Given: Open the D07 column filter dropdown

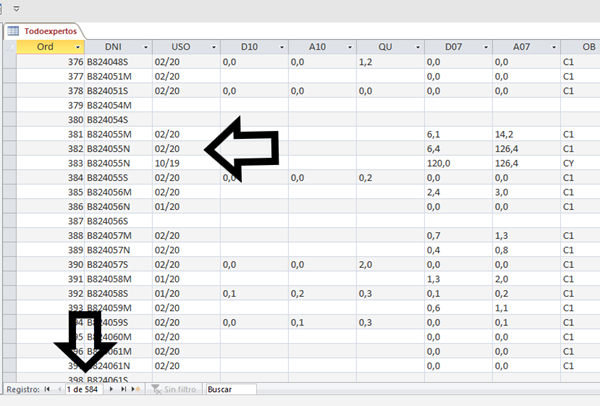Looking at the screenshot, I should click(486, 47).
